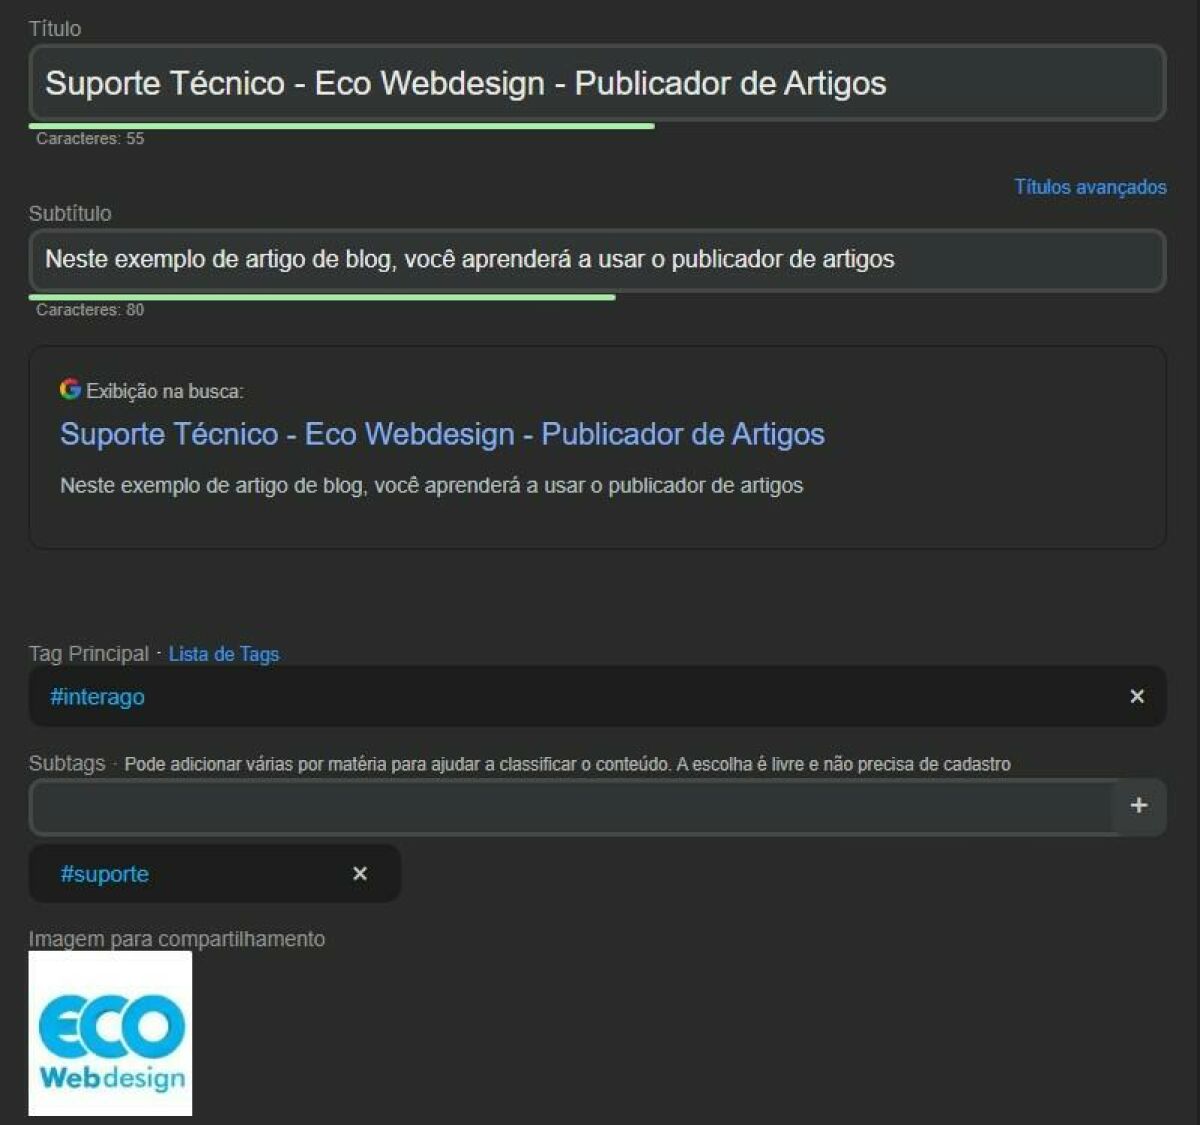Click the Tag Principal label
This screenshot has width=1200, height=1125.
click(88, 654)
